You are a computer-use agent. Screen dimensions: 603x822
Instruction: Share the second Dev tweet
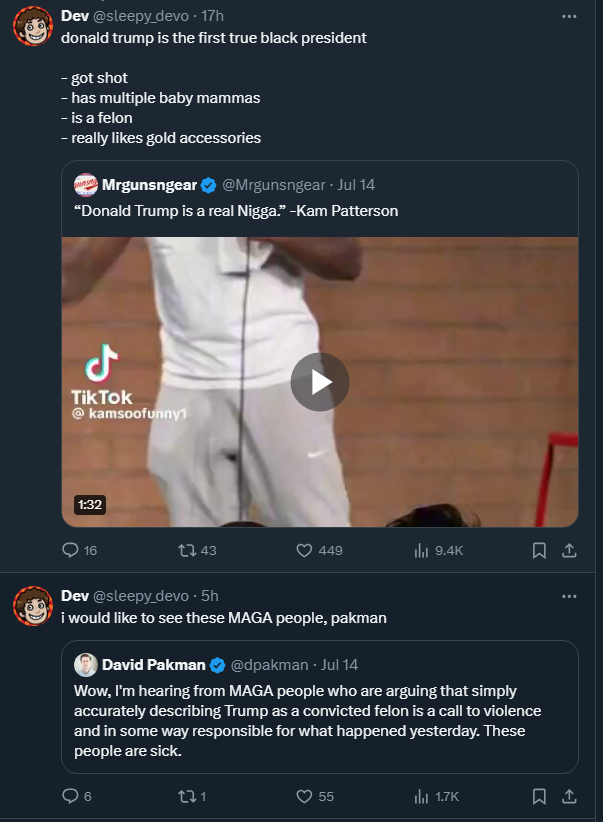pyautogui.click(x=569, y=796)
